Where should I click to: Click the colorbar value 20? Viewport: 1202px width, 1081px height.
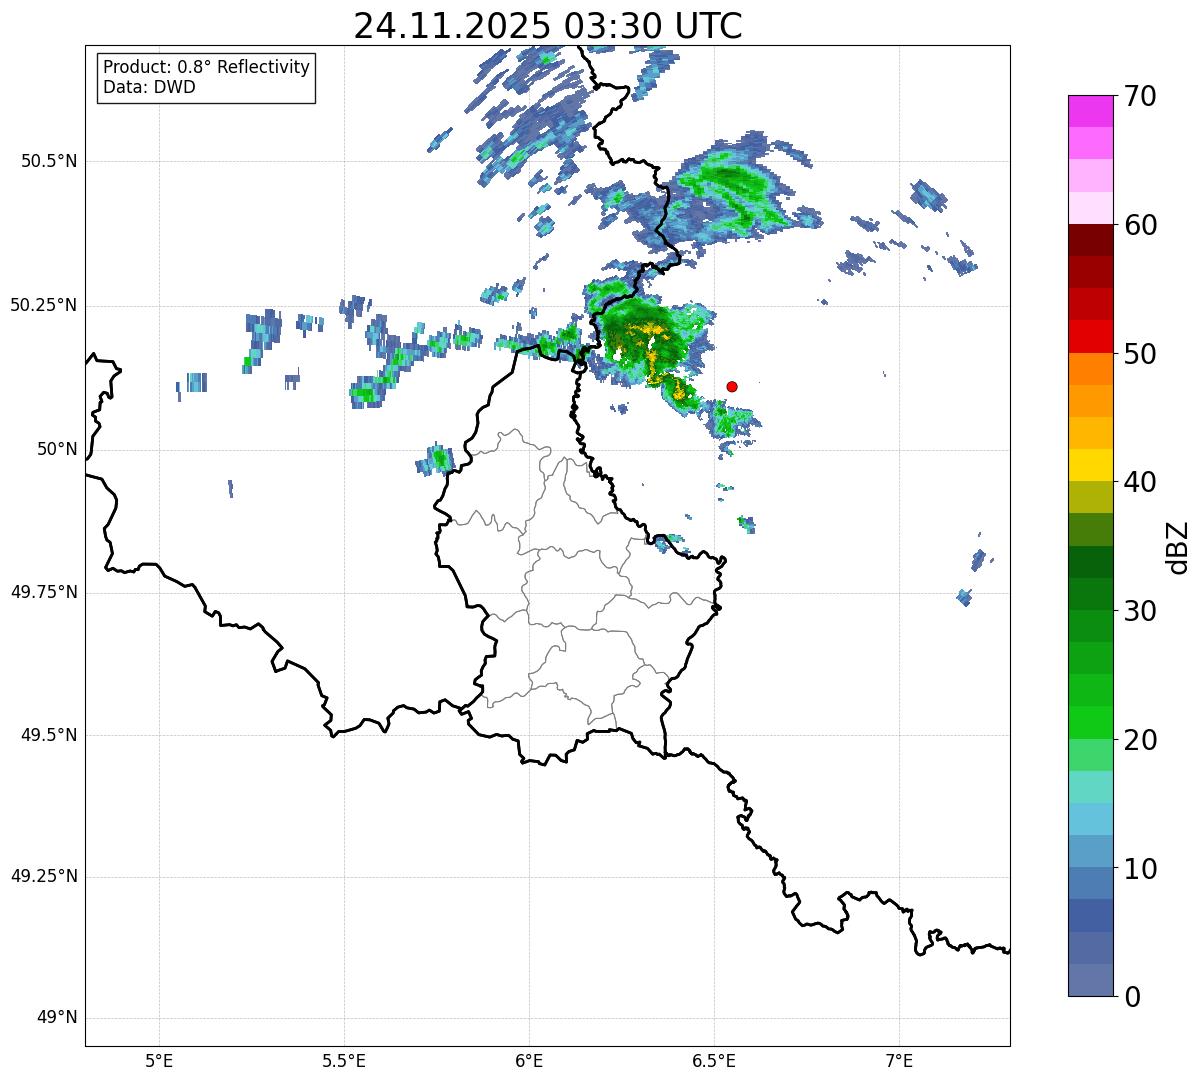(1140, 740)
